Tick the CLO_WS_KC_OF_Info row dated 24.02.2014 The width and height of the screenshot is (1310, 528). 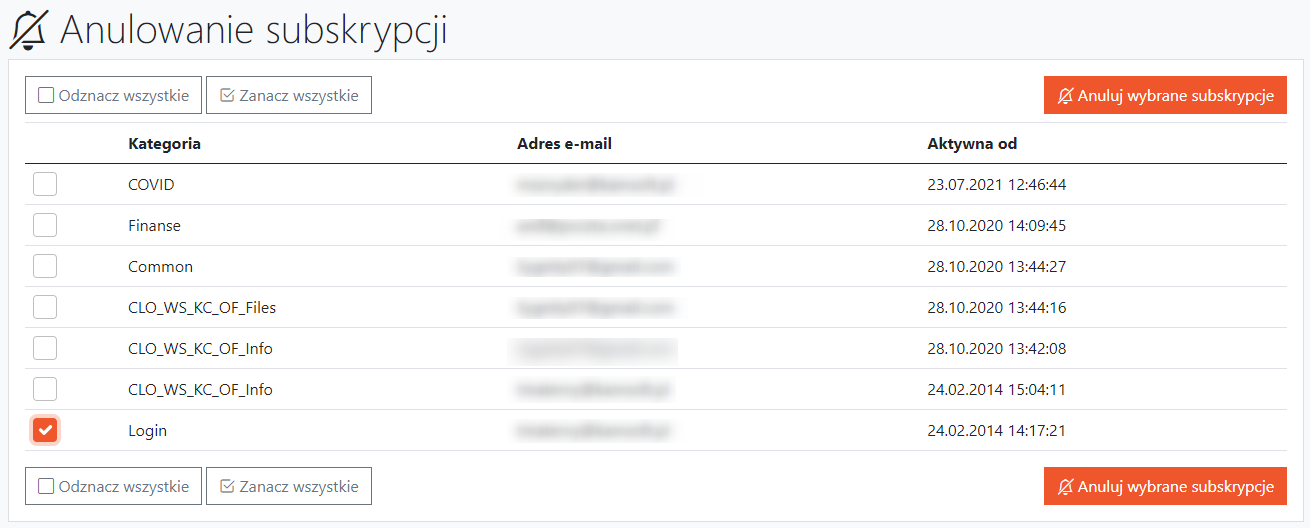pos(45,390)
